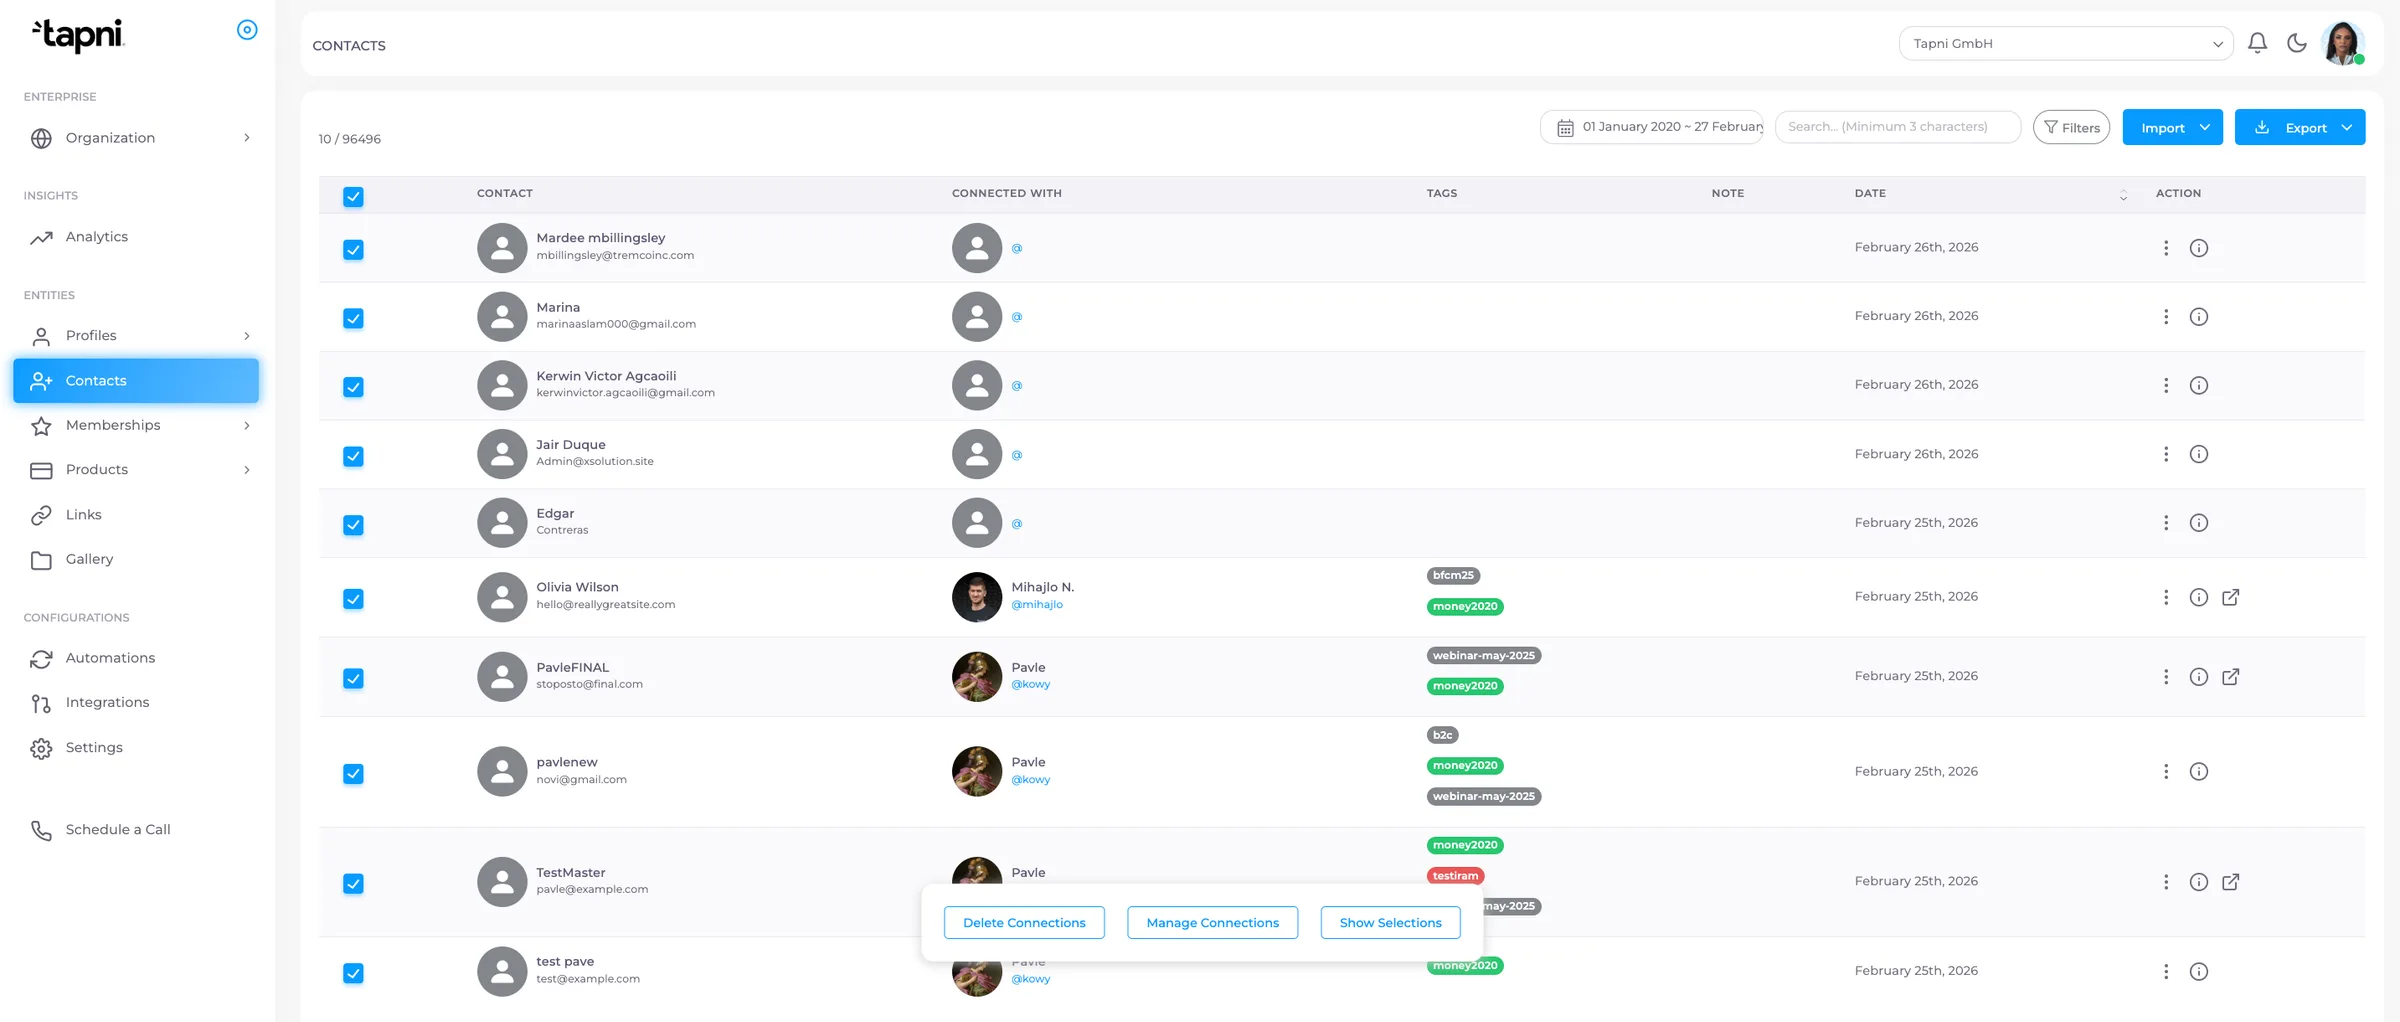Click the Manage Connections button
The width and height of the screenshot is (2400, 1022).
[1212, 923]
